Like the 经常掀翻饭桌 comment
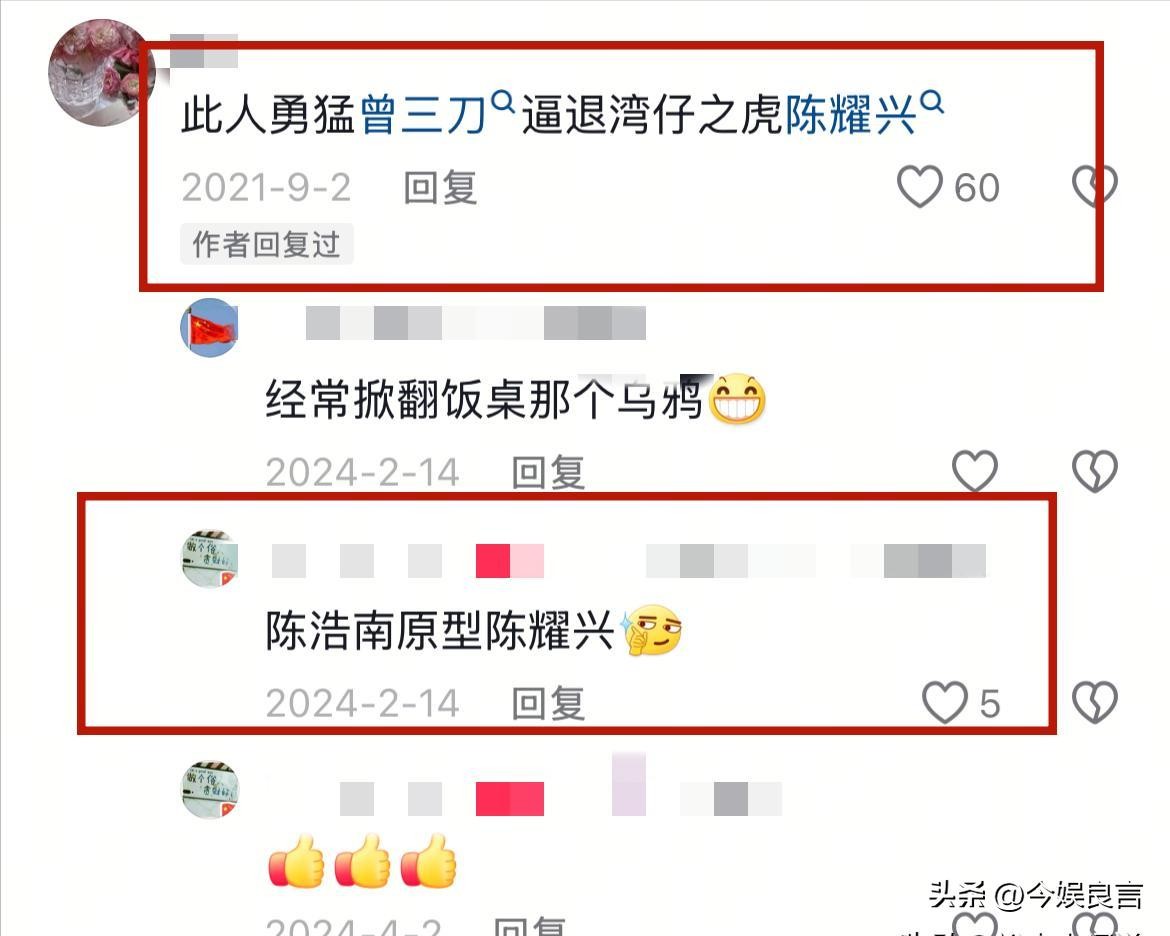The image size is (1170, 936). [x=975, y=471]
